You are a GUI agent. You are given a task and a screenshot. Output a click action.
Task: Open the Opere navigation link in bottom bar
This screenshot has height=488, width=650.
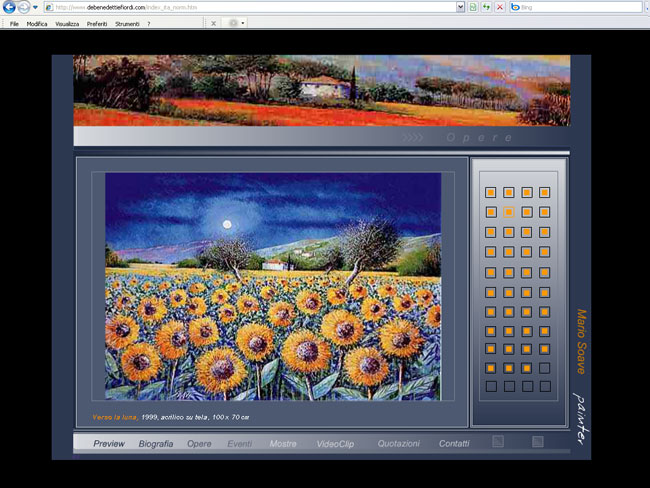pyautogui.click(x=199, y=444)
